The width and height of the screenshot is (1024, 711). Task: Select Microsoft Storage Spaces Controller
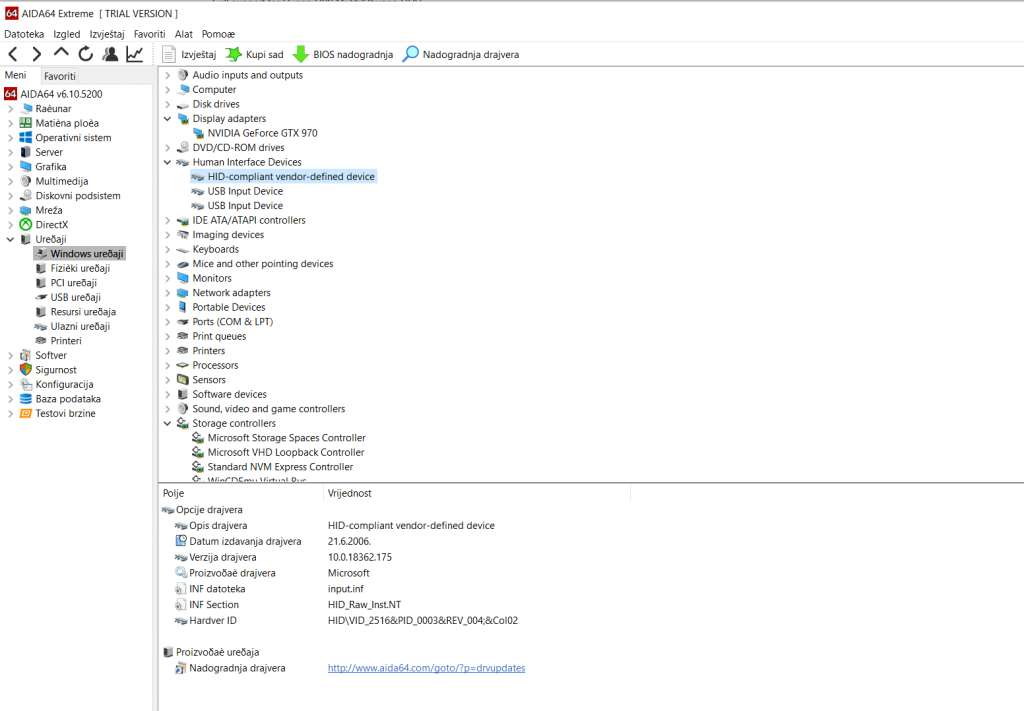(x=279, y=437)
